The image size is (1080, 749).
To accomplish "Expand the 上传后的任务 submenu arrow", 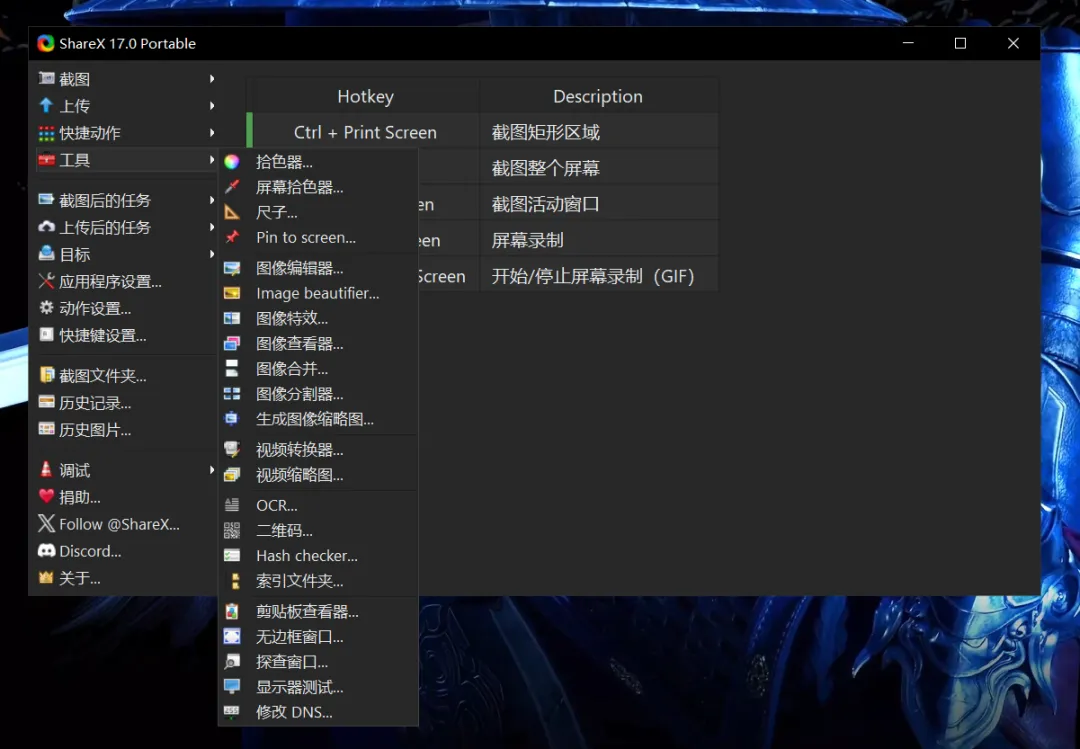I will 212,227.
